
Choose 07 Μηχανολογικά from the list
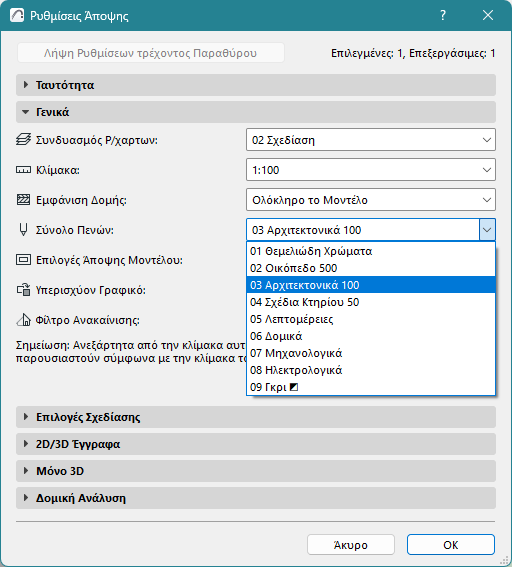click(371, 353)
